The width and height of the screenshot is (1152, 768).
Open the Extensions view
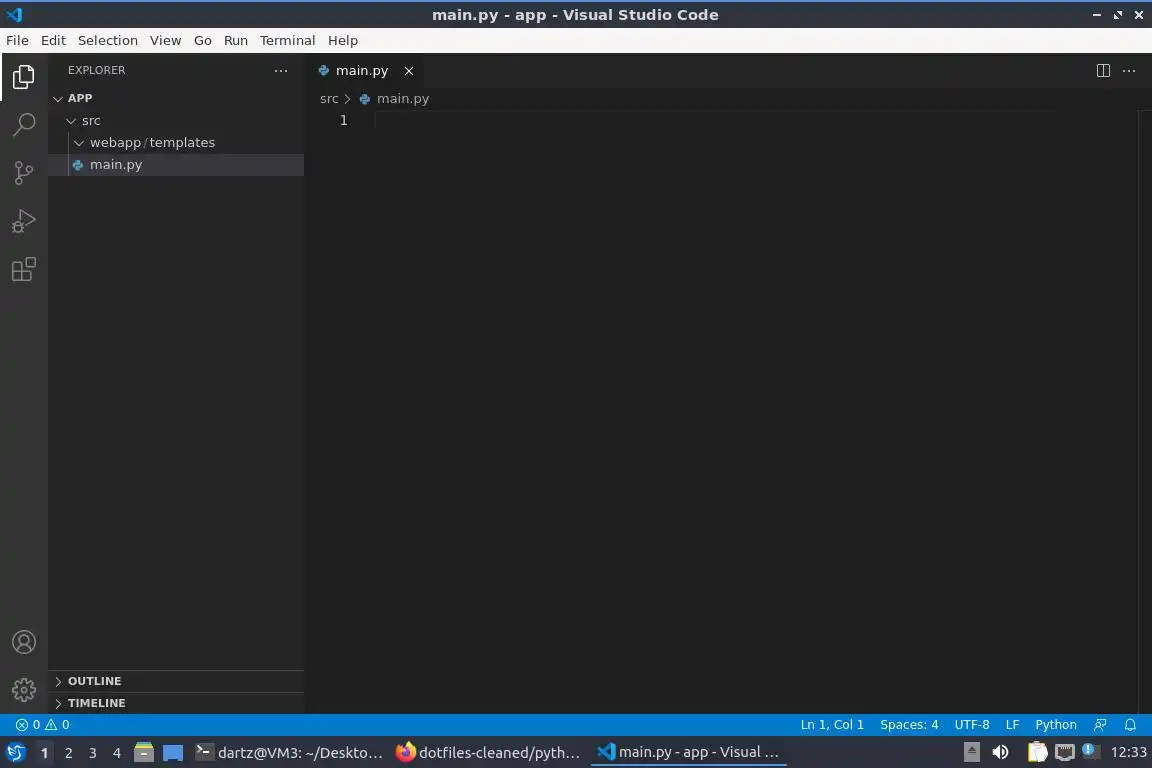[24, 270]
